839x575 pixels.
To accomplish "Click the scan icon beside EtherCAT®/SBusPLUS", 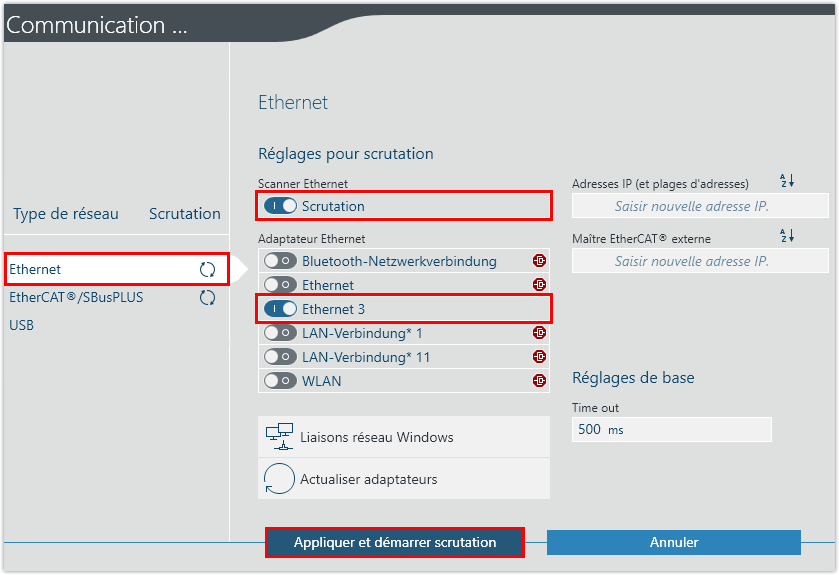I will click(207, 298).
